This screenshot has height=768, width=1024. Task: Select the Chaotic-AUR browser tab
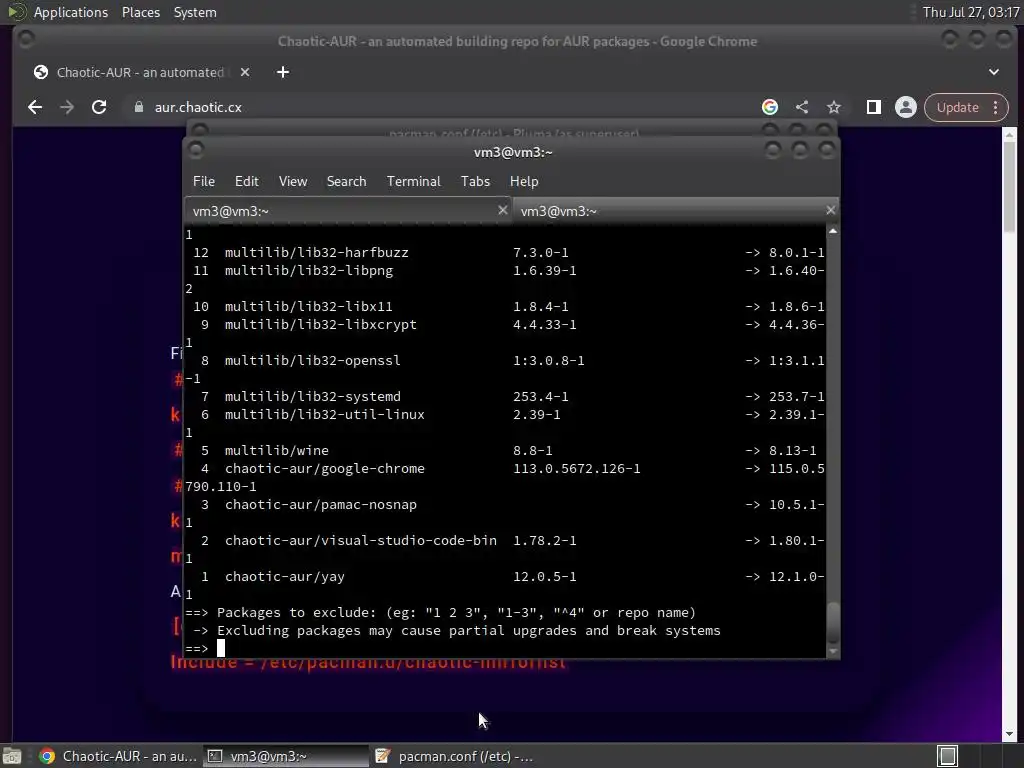[140, 72]
